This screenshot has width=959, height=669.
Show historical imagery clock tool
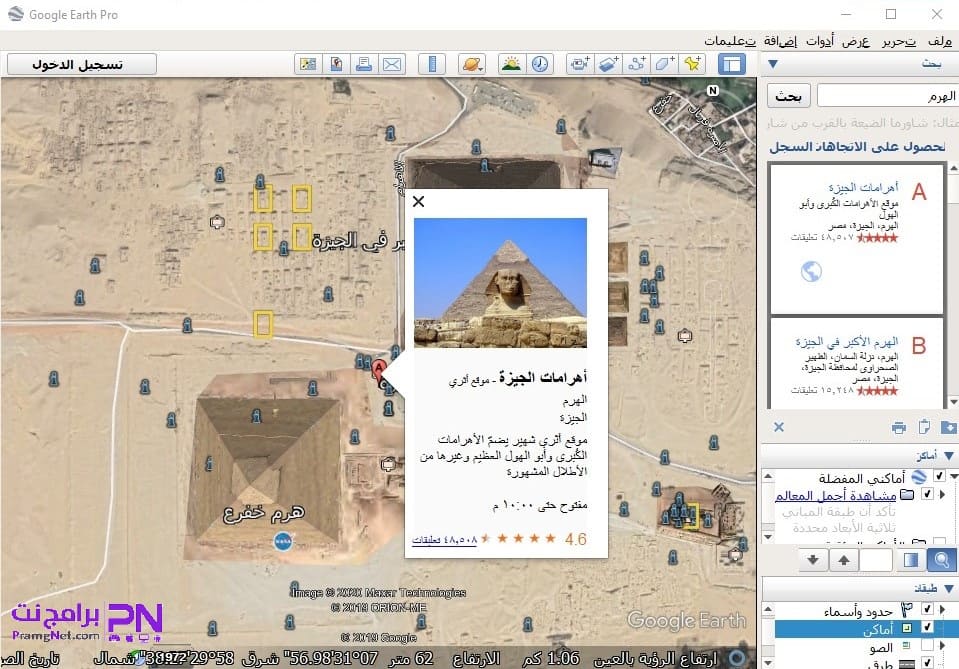pyautogui.click(x=539, y=64)
